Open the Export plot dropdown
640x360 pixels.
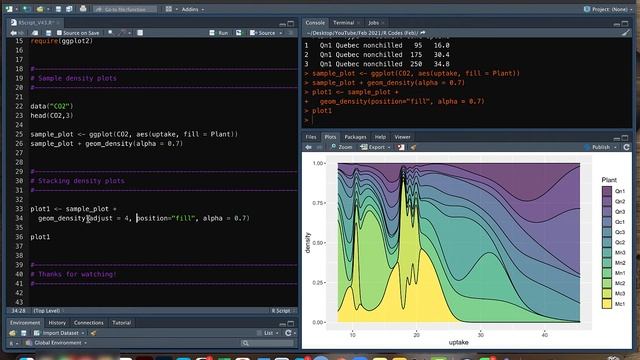point(375,147)
